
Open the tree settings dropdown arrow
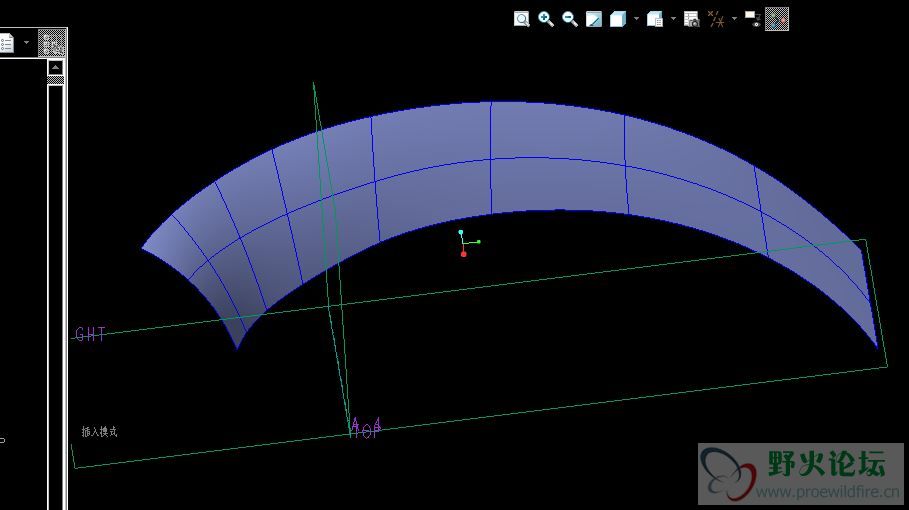pyautogui.click(x=26, y=42)
